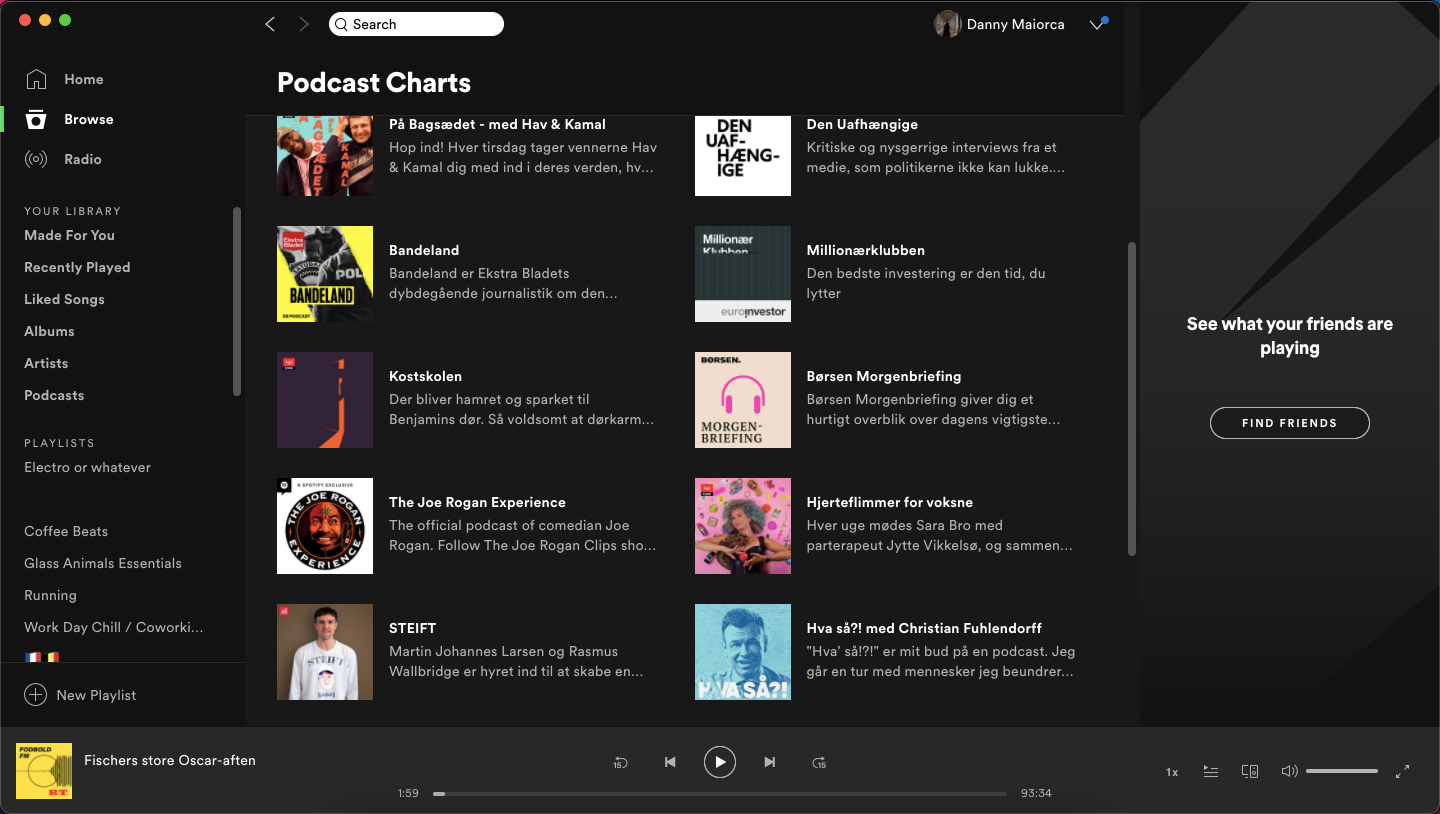This screenshot has height=814, width=1440.
Task: Click the Danny Maiorca profile avatar
Action: pyautogui.click(x=947, y=24)
